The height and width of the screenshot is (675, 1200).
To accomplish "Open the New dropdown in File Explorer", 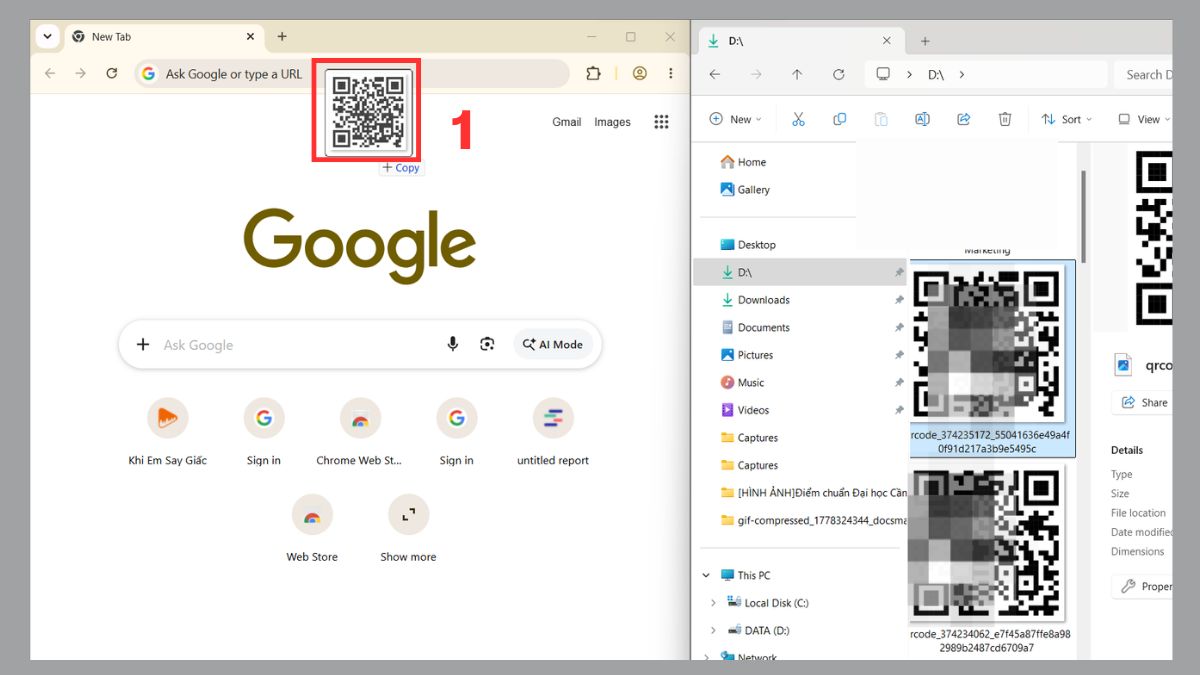I will [x=736, y=119].
